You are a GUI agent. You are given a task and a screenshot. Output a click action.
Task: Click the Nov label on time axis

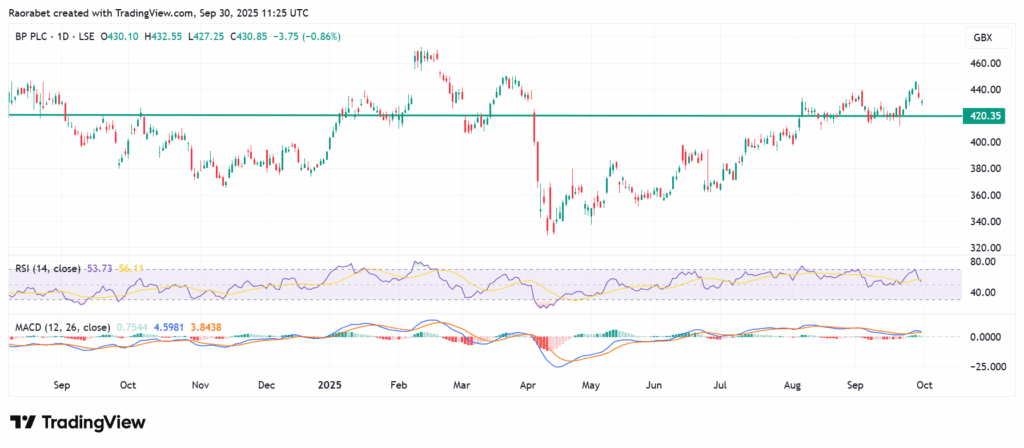200,385
